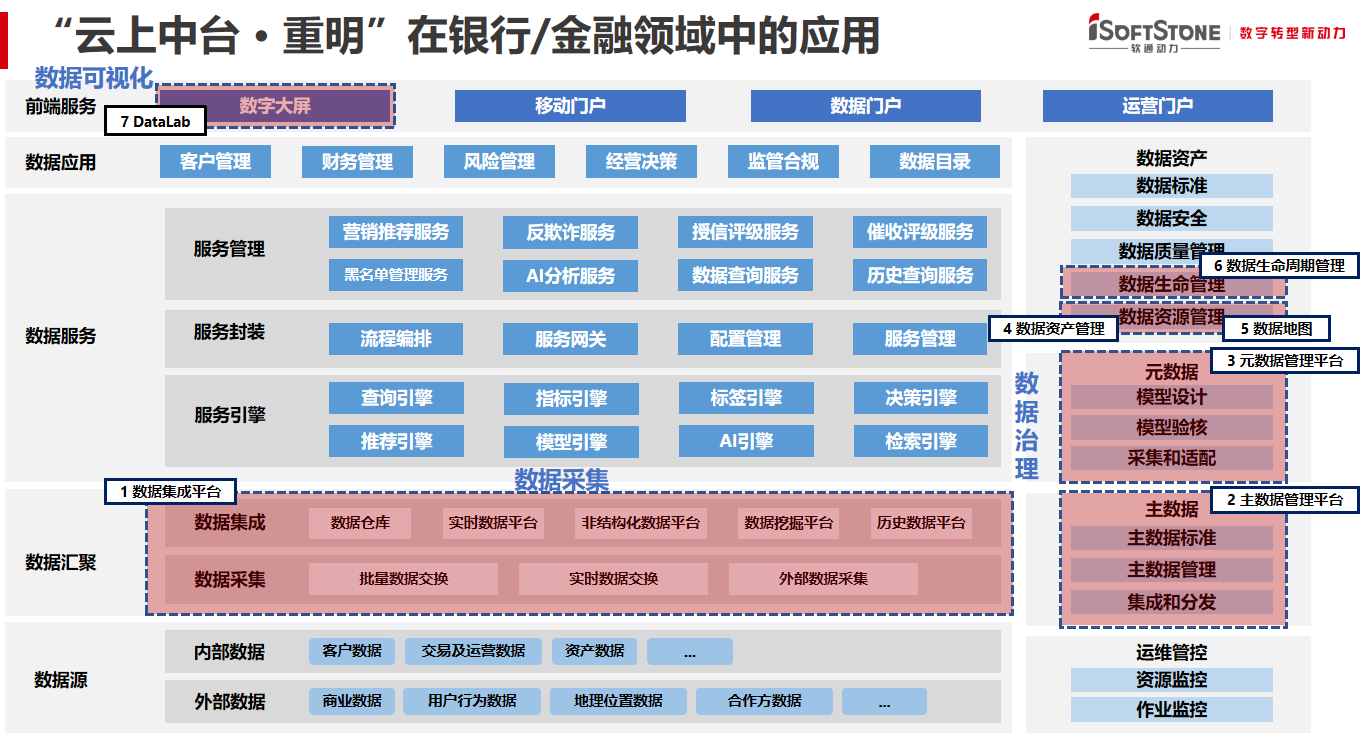Select the 数据安全 box
Image resolution: width=1363 pixels, height=741 pixels.
coord(1172,218)
